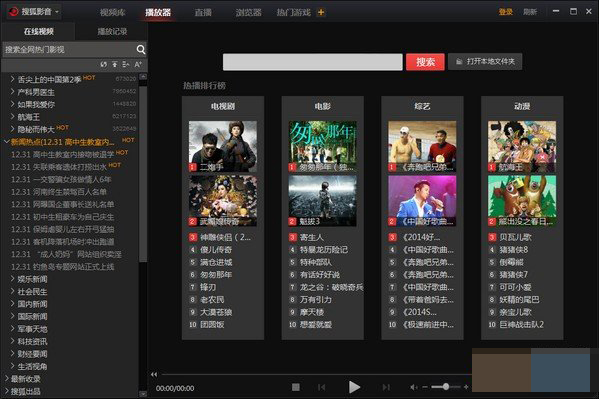The height and width of the screenshot is (399, 599).
Task: Open 特种部队 in the 电影 ranking
Action: [x=316, y=262]
